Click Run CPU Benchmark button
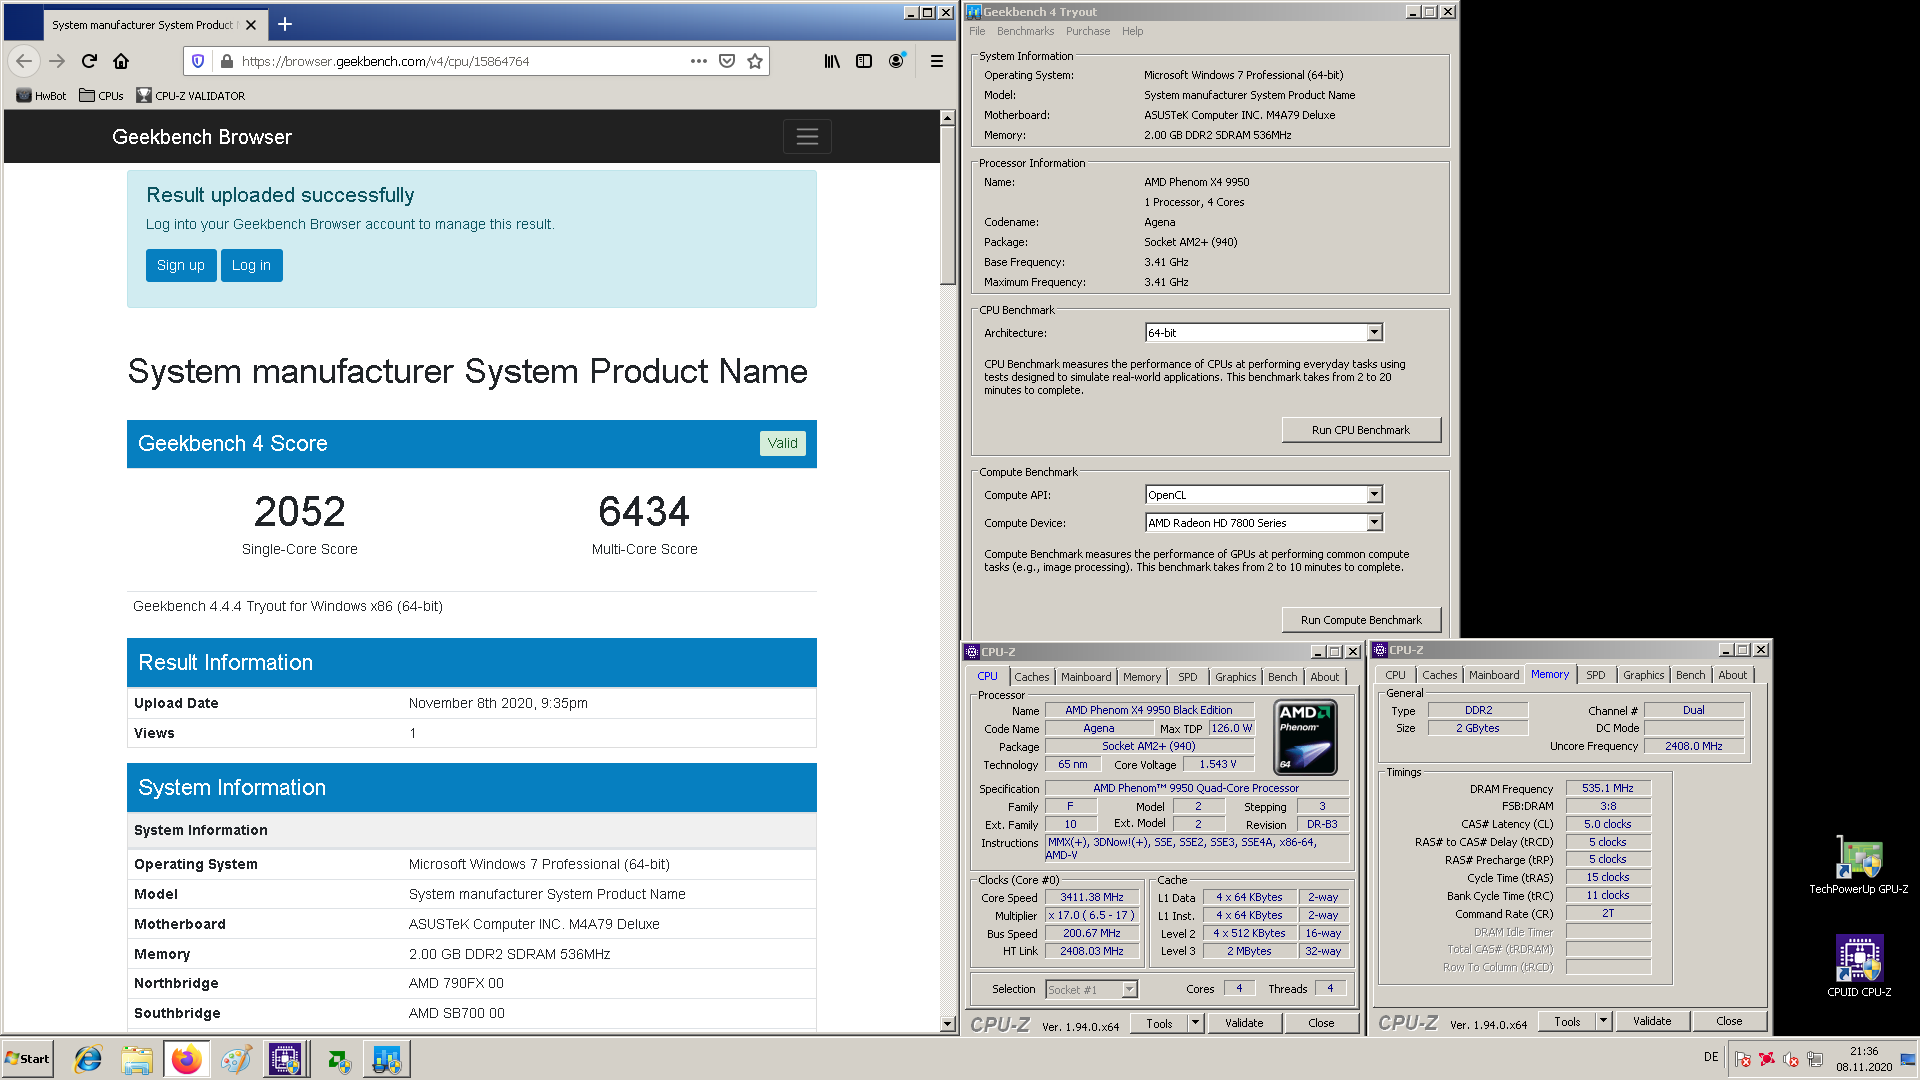Image resolution: width=1920 pixels, height=1080 pixels. (1361, 430)
